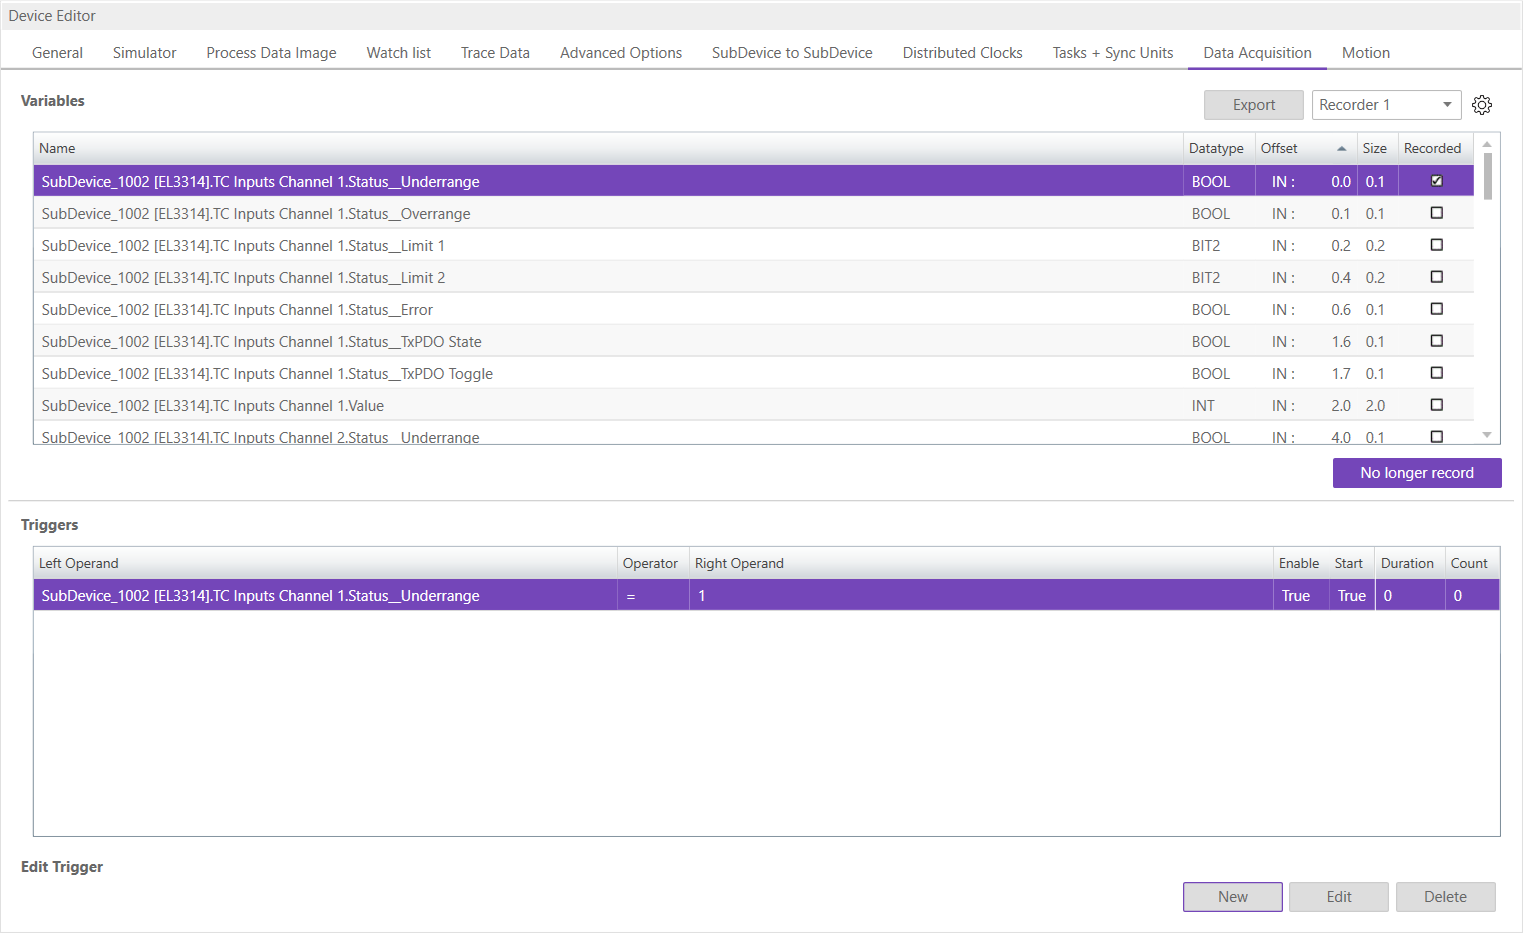1523x933 pixels.
Task: Open the Distributed Clocks tab
Action: (x=962, y=53)
